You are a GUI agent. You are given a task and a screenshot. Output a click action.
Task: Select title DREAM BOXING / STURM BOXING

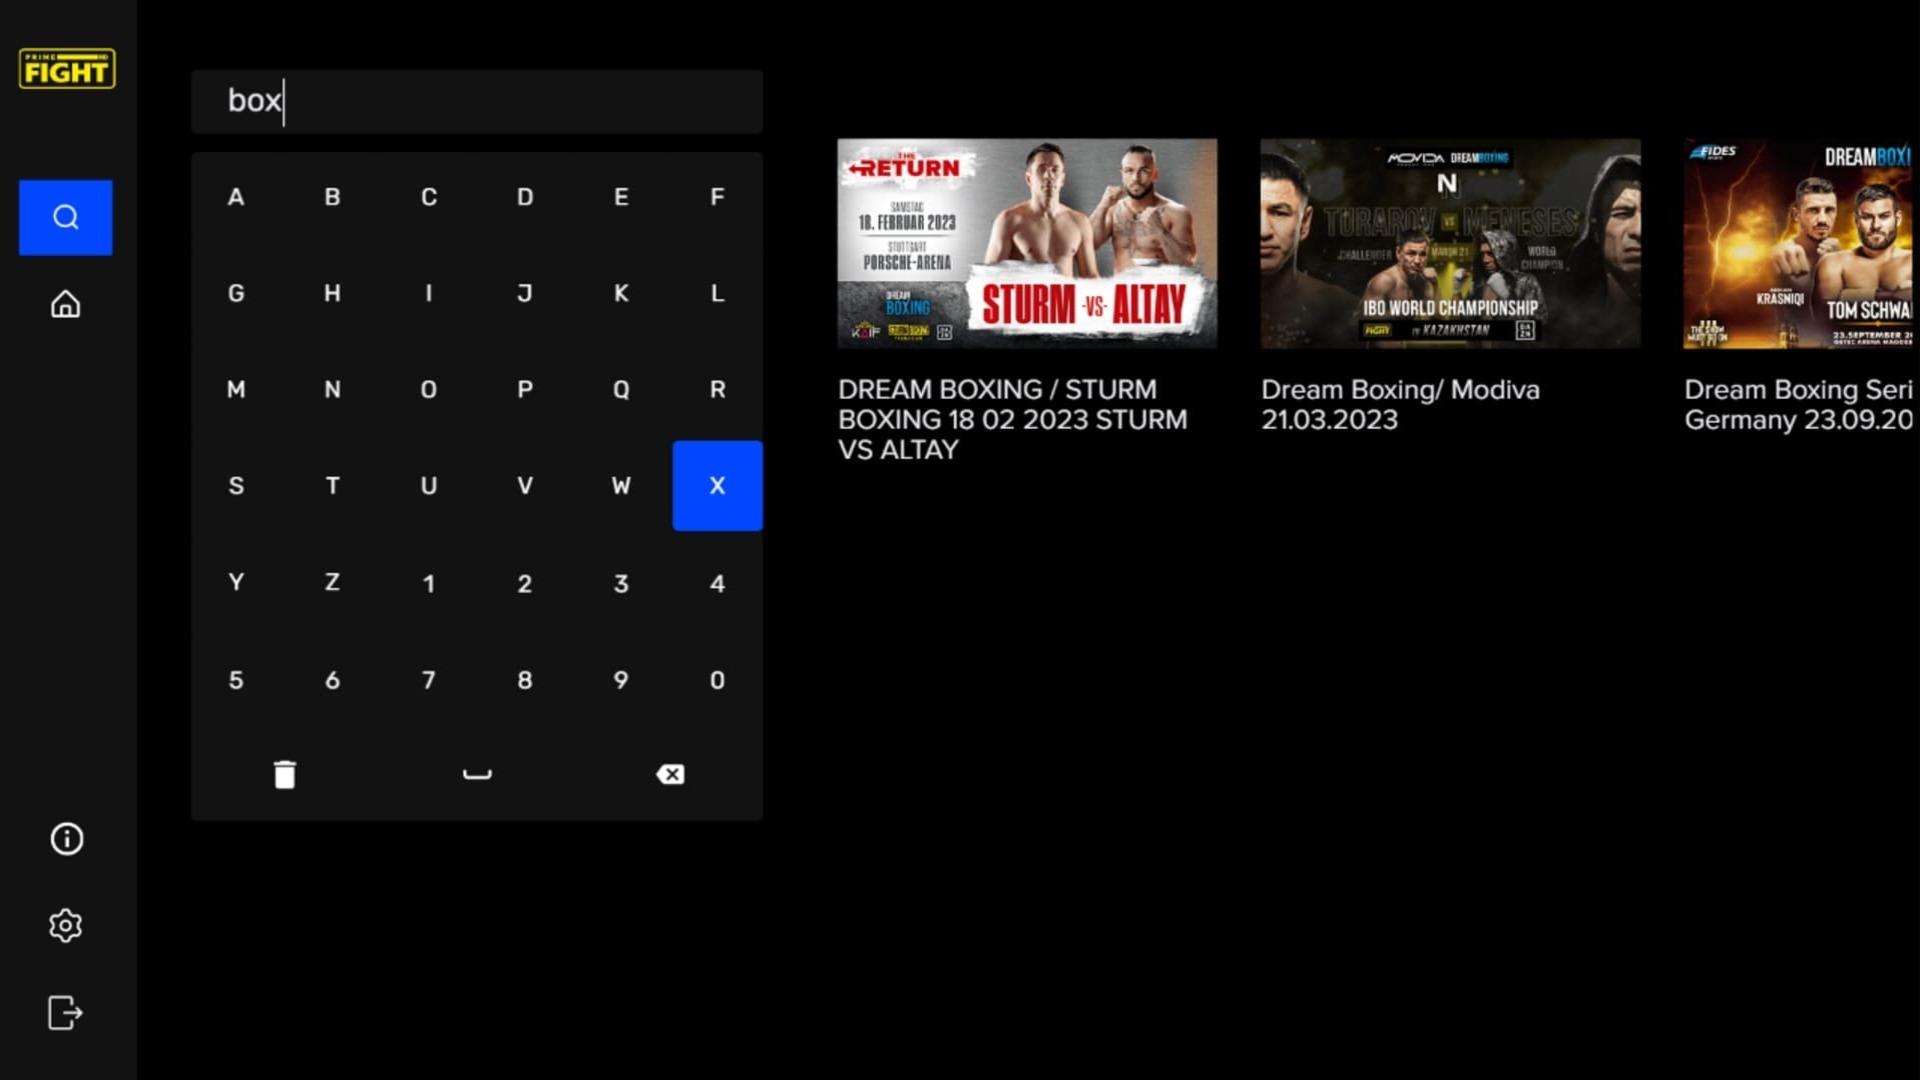point(1012,419)
